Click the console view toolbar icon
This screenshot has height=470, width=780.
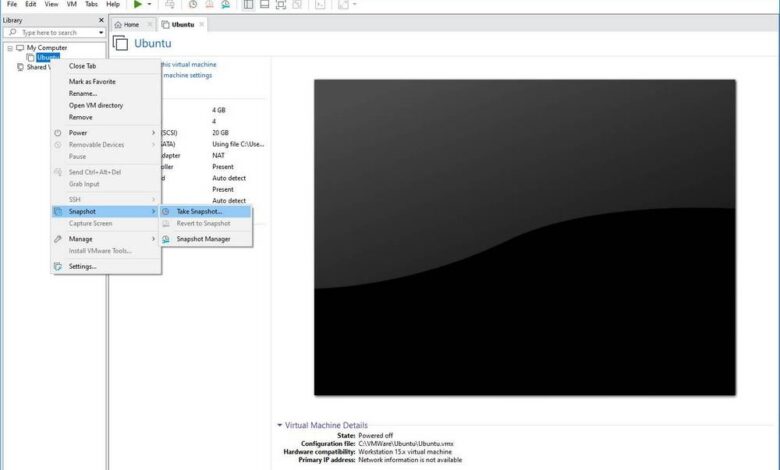(320, 4)
